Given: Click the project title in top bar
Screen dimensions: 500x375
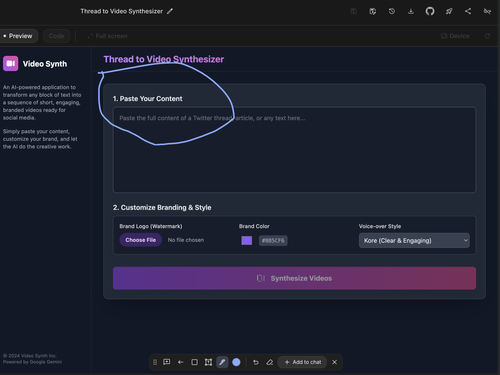Looking at the screenshot, I should (122, 11).
